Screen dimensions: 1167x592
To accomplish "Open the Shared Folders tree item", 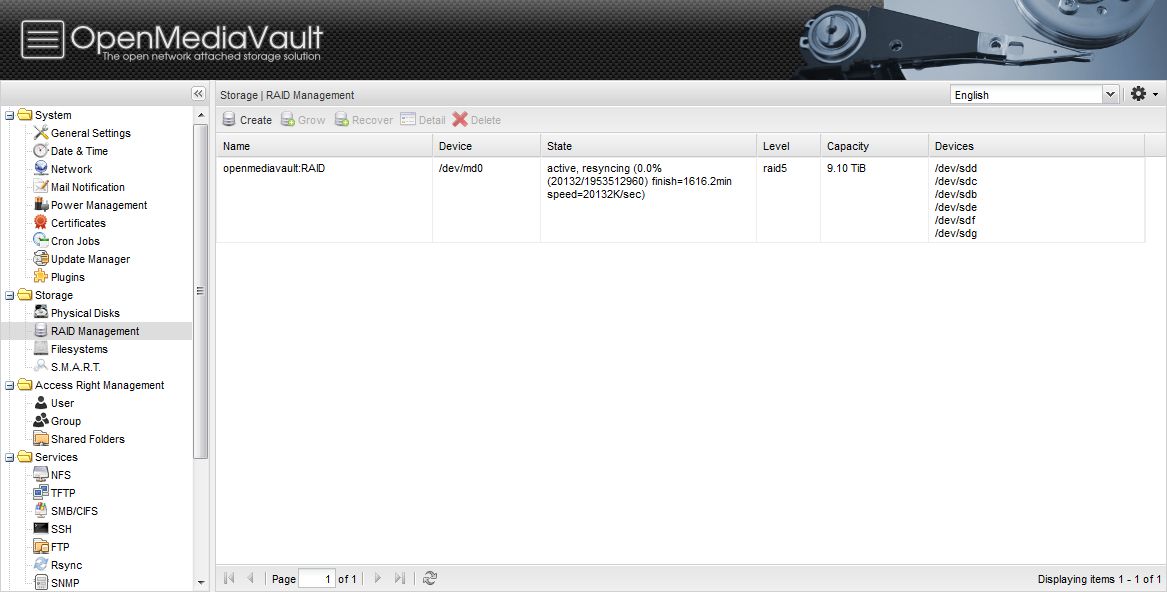I will coord(88,439).
